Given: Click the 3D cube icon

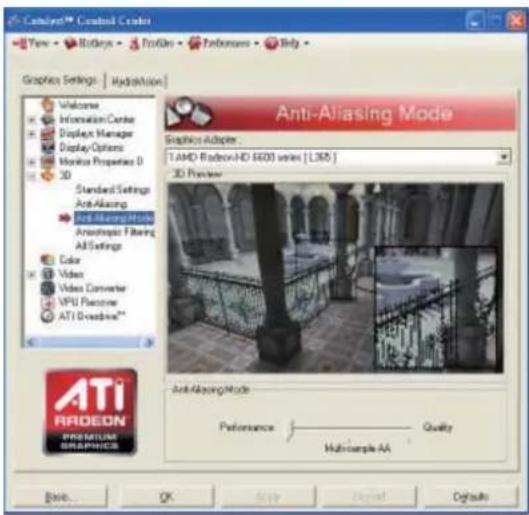Looking at the screenshot, I should click(48, 175).
